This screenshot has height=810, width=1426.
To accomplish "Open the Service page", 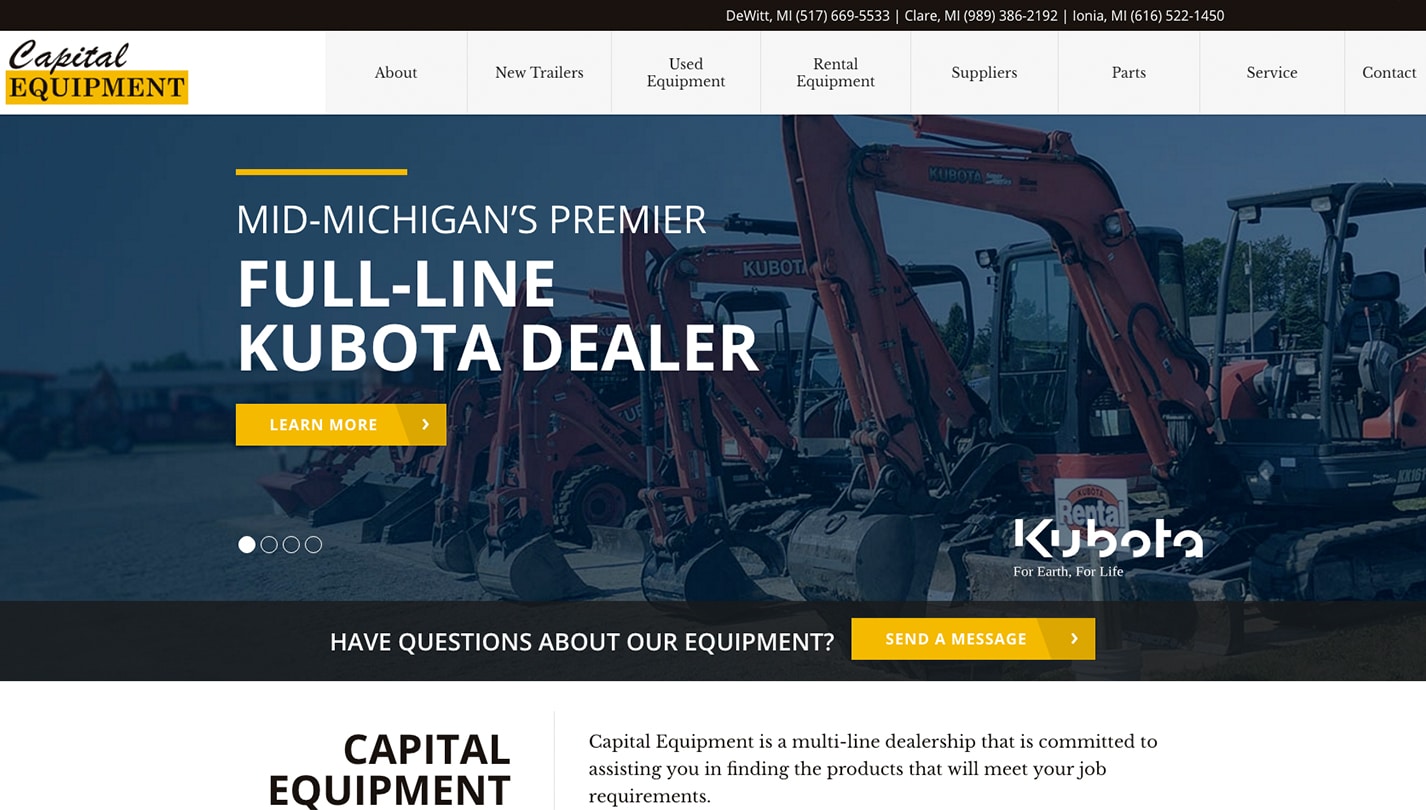I will [1272, 73].
